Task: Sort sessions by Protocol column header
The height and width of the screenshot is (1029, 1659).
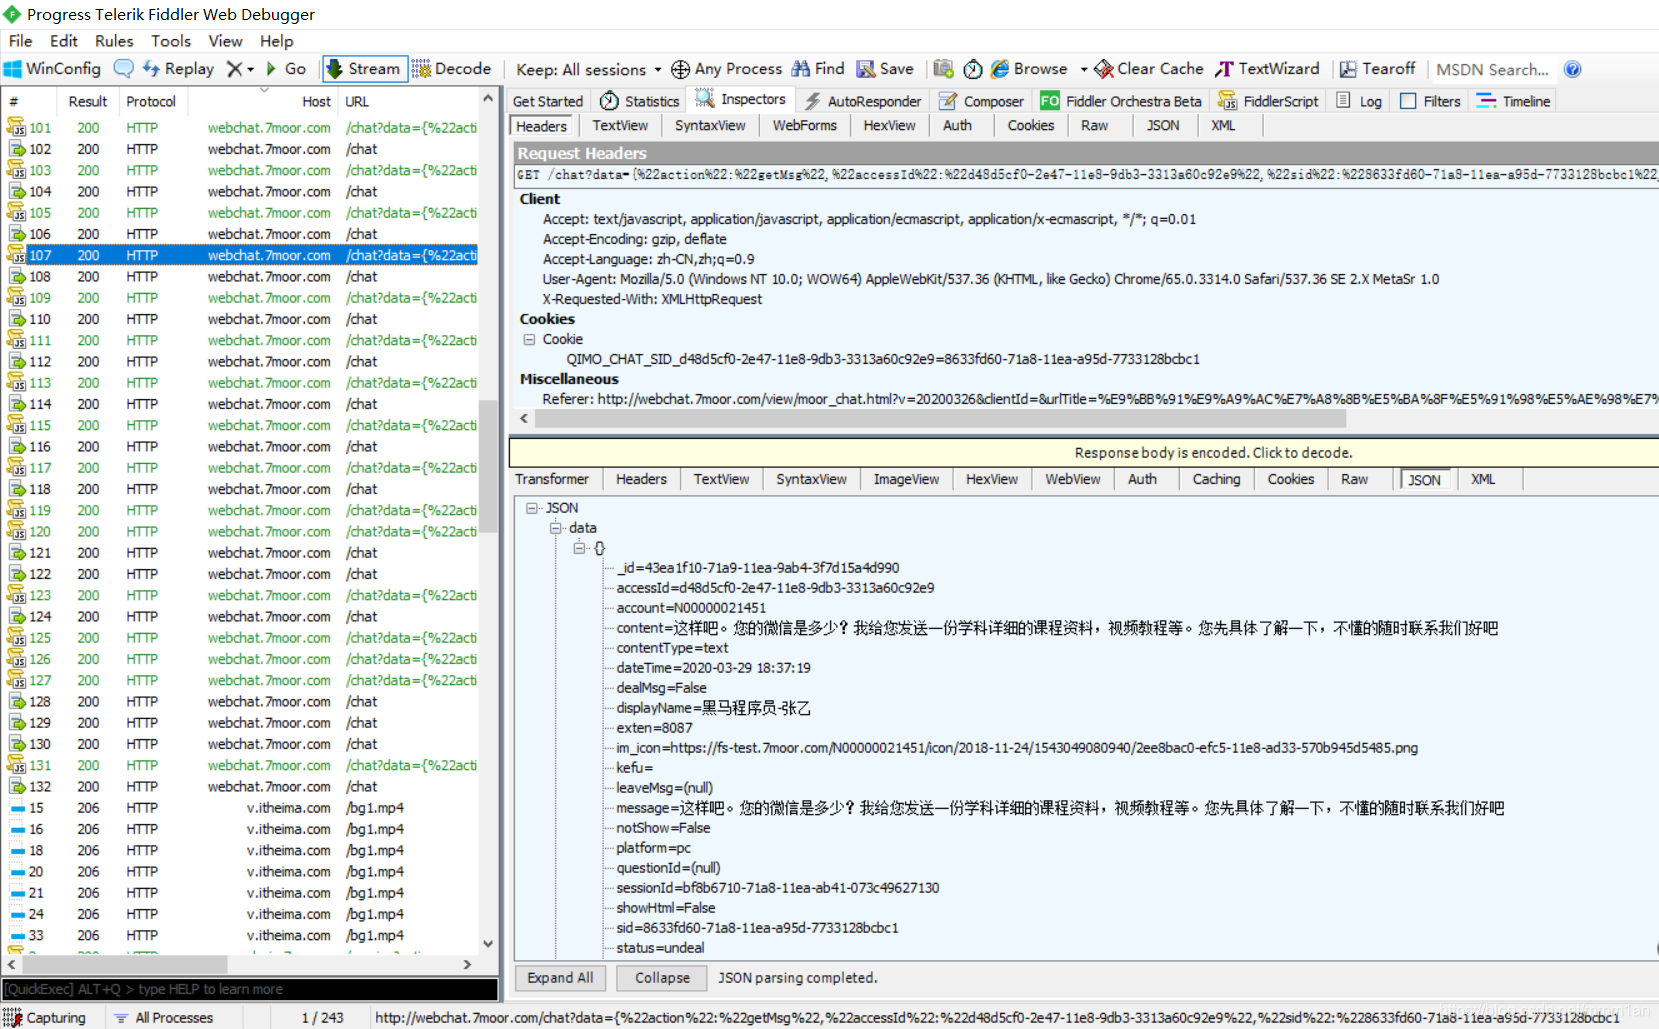Action: point(151,102)
